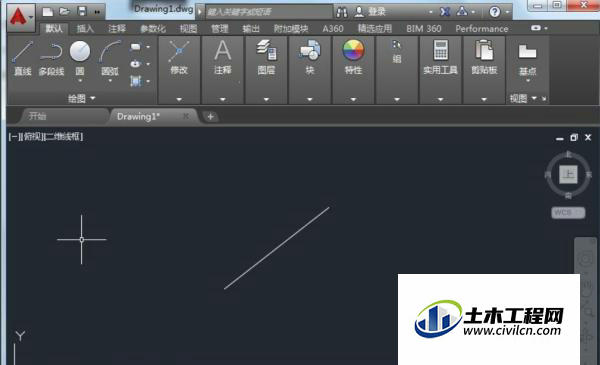Image resolution: width=600 pixels, height=365 pixels.
Task: Close the Drawing1* file tab
Action: point(186,116)
